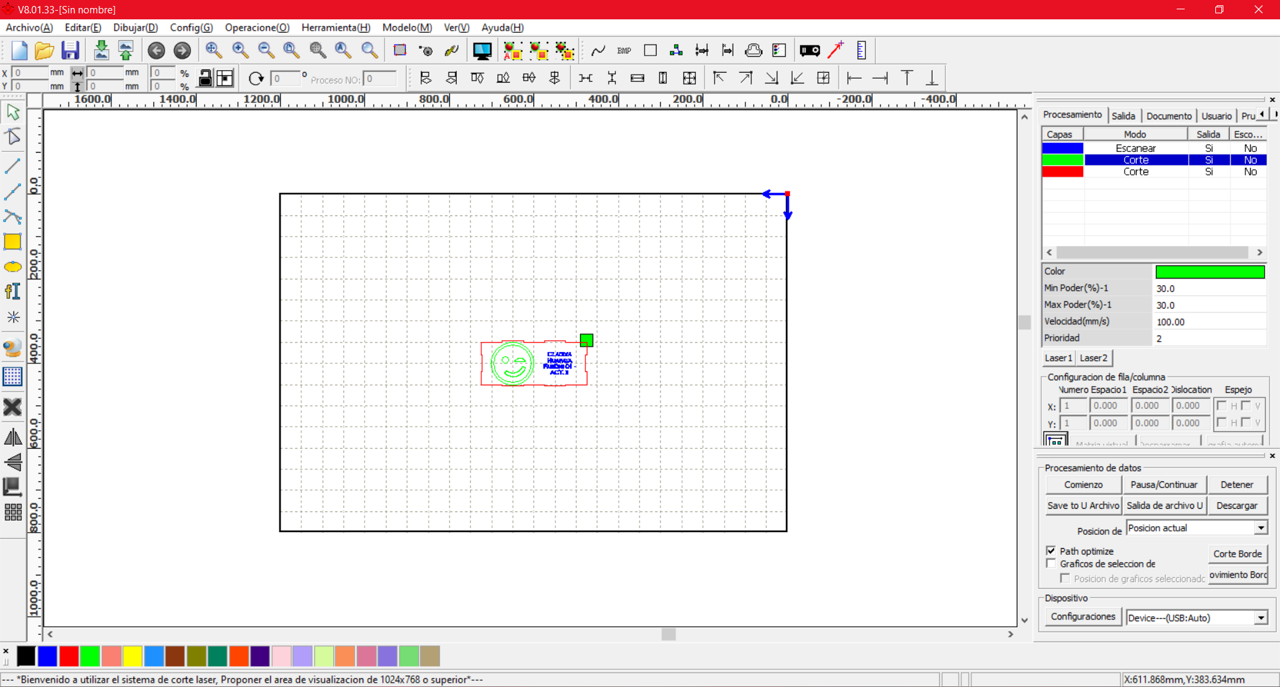Open the Dibujar menu
This screenshot has width=1280, height=687.
pos(135,28)
